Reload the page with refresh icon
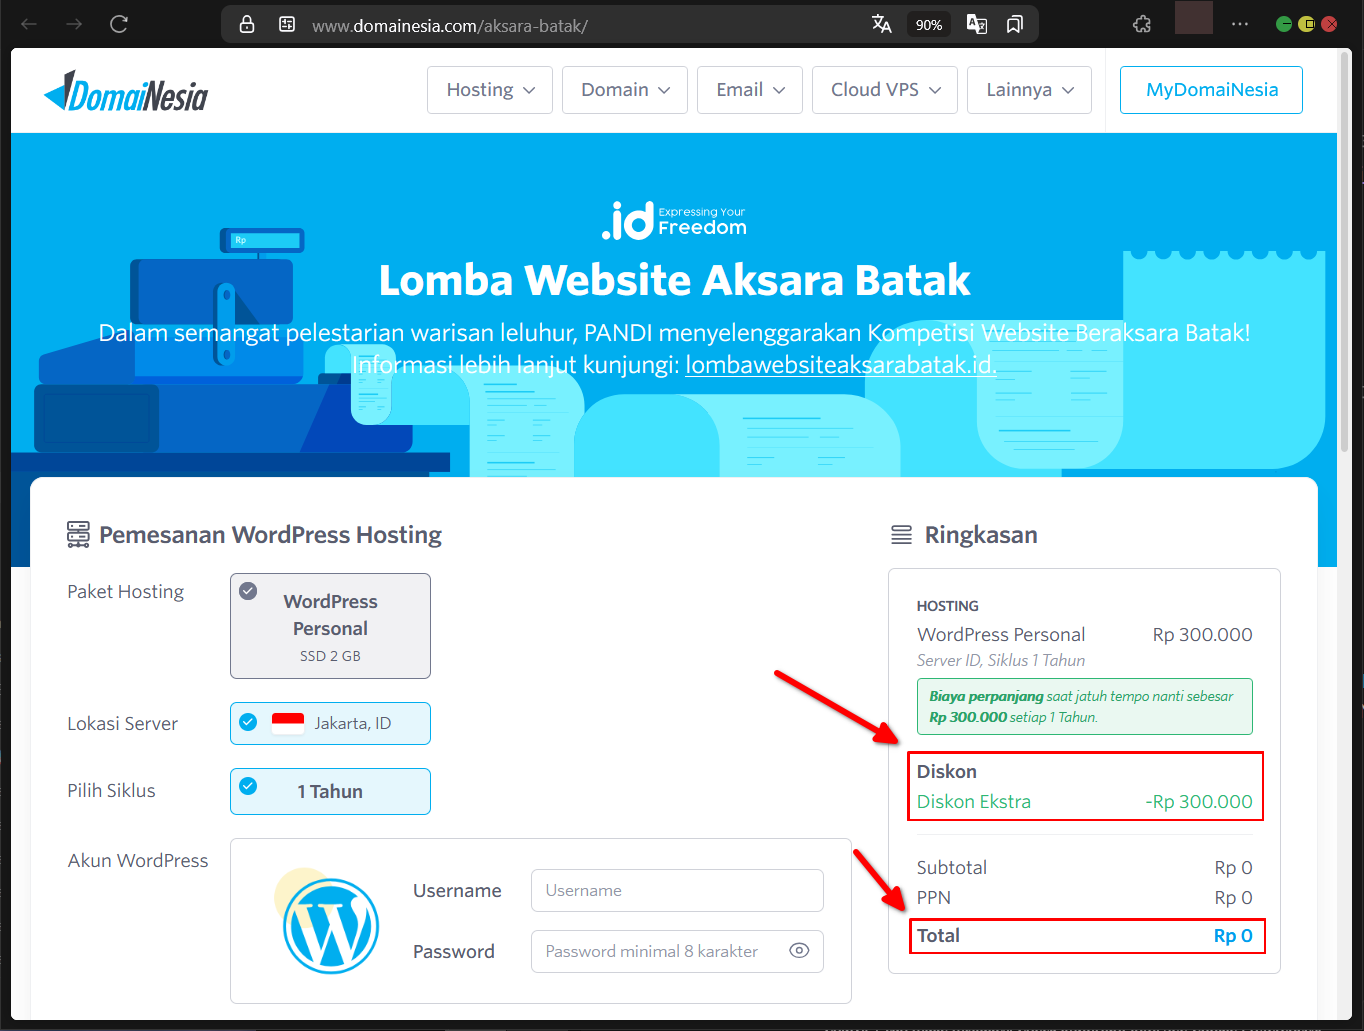Viewport: 1364px width, 1031px height. tap(119, 24)
